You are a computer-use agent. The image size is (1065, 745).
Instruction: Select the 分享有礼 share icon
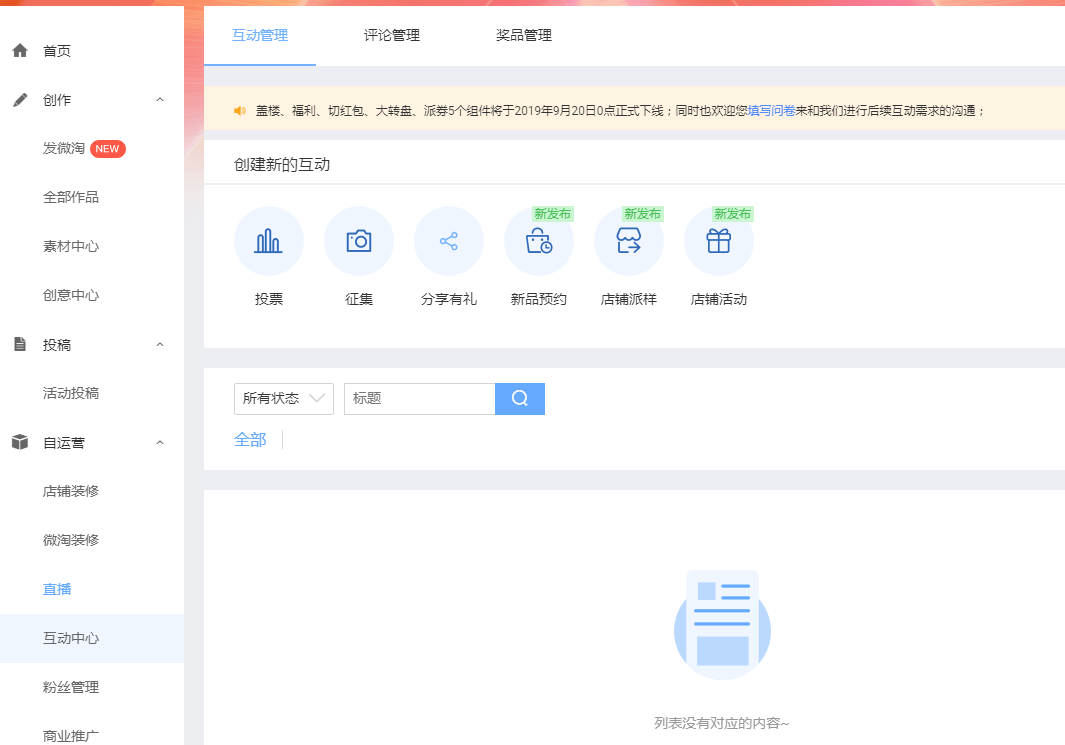pos(448,241)
